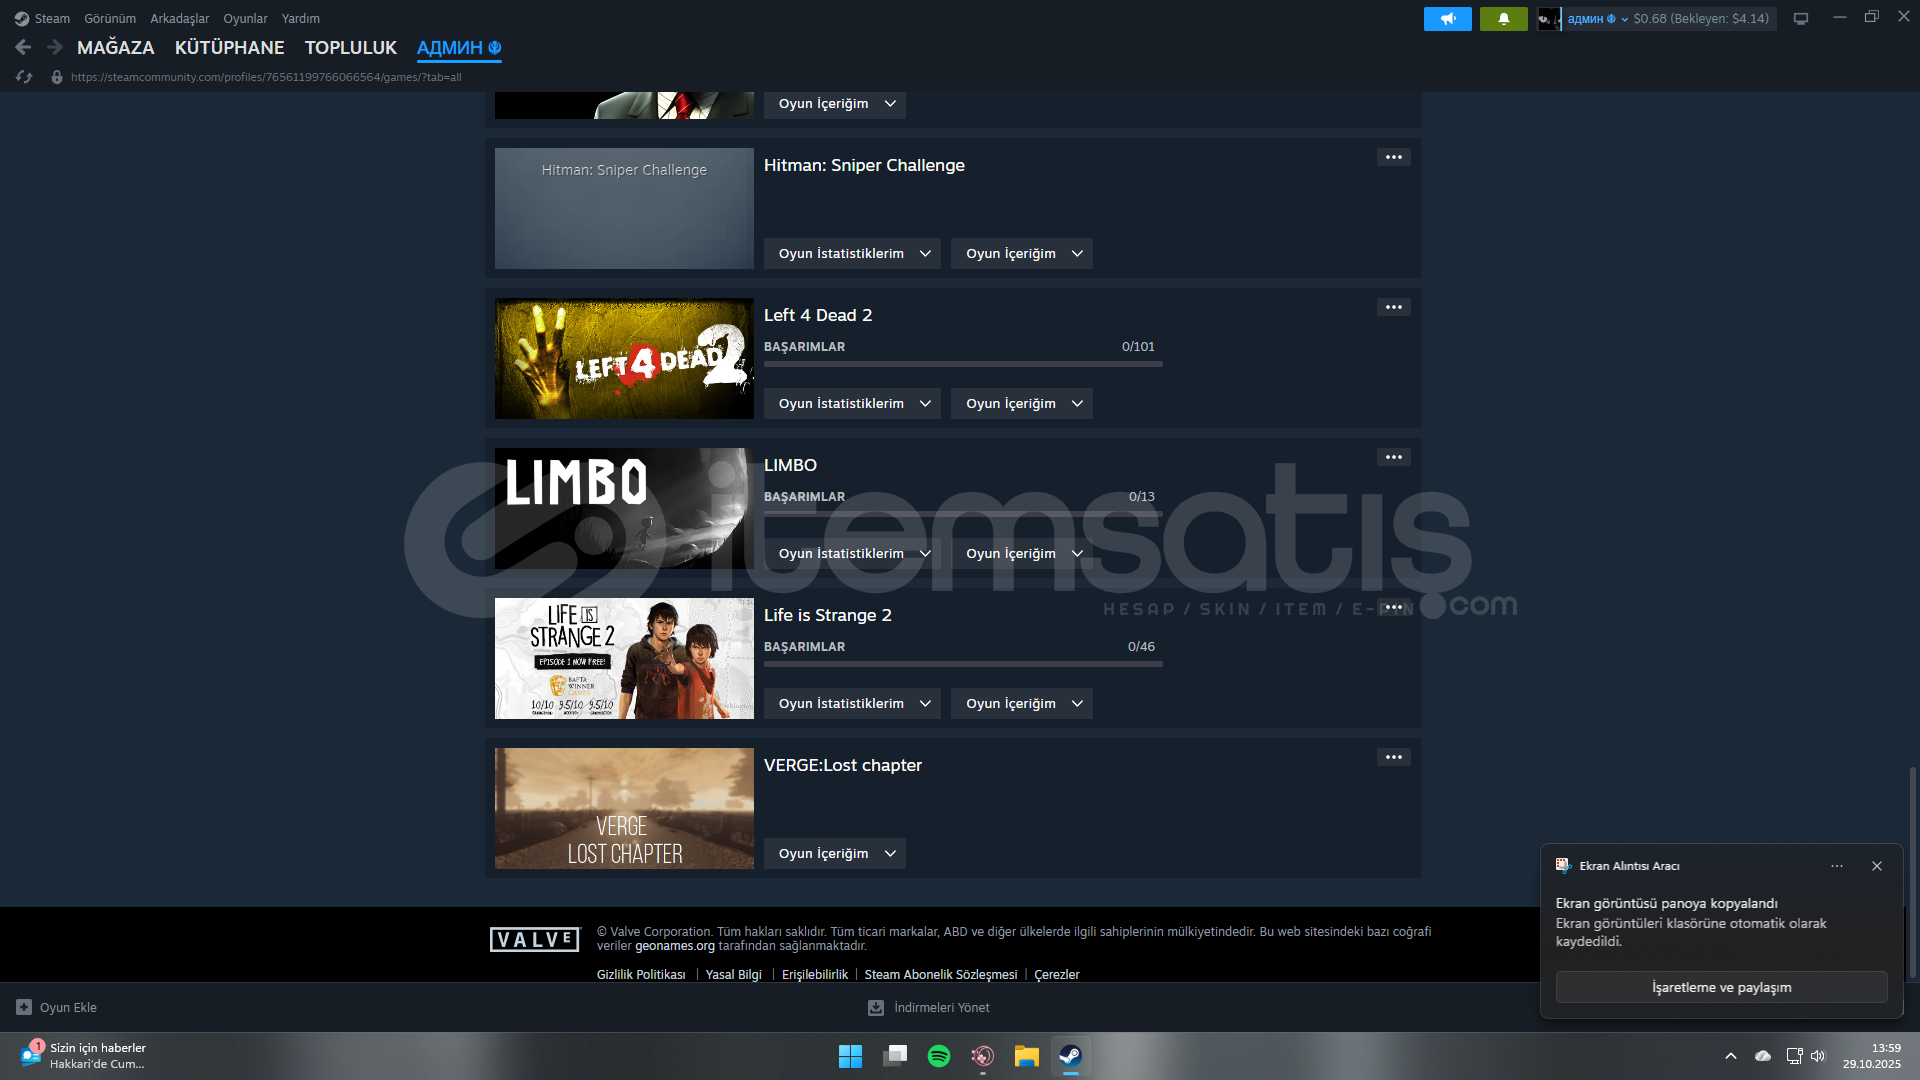Open the notifications bell icon
This screenshot has width=1920, height=1080.
point(1503,19)
